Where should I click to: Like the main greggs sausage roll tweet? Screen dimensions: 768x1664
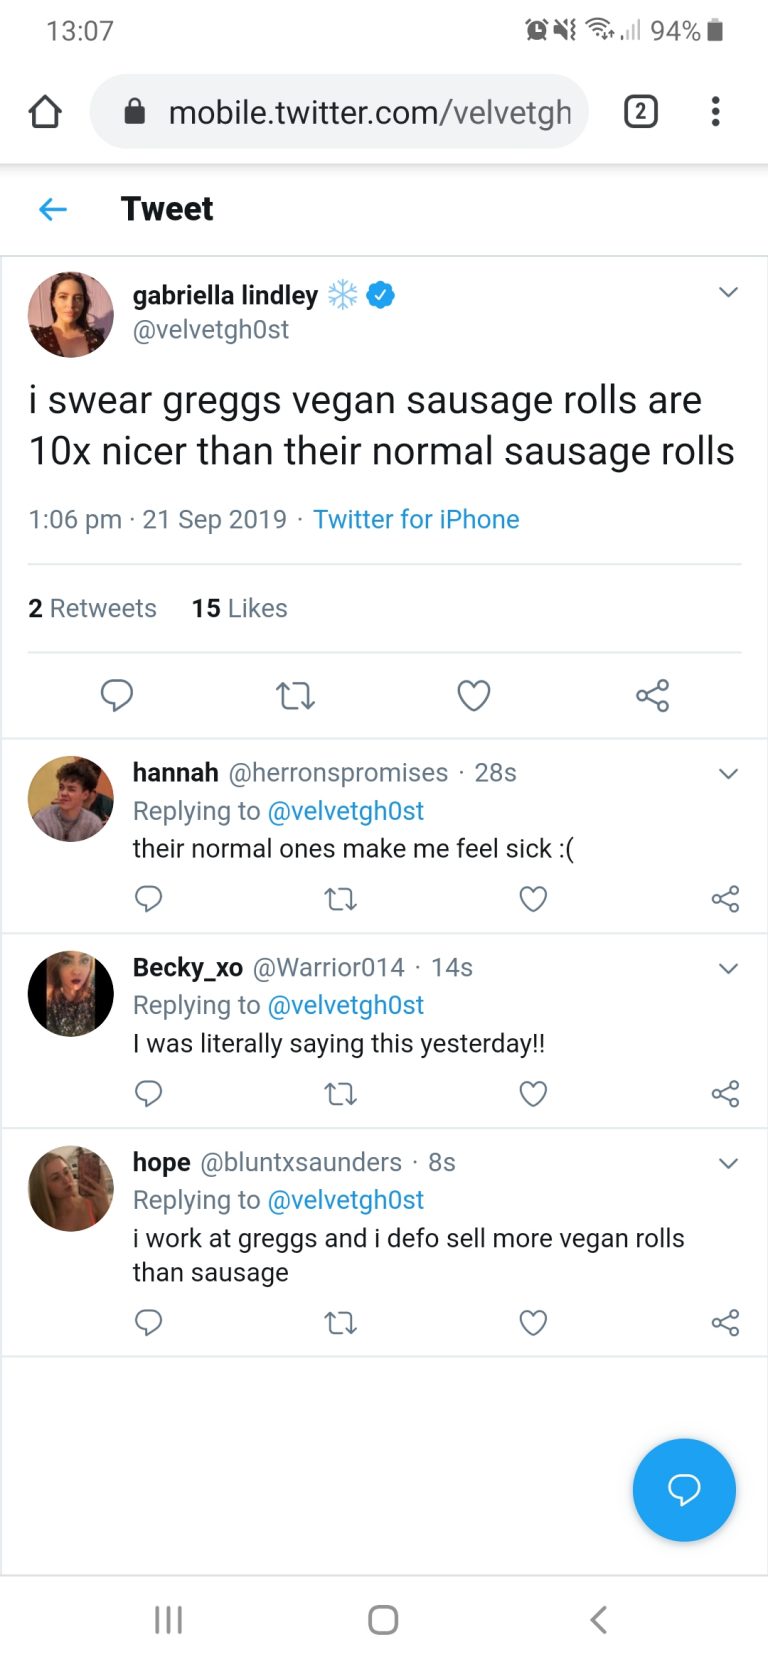point(474,695)
